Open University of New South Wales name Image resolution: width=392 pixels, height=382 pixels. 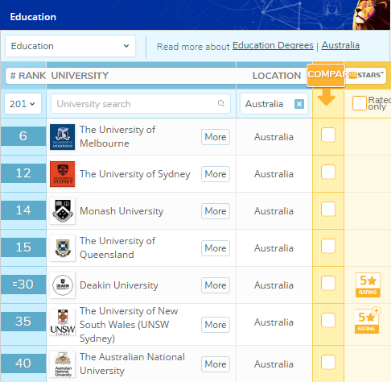pos(129,325)
